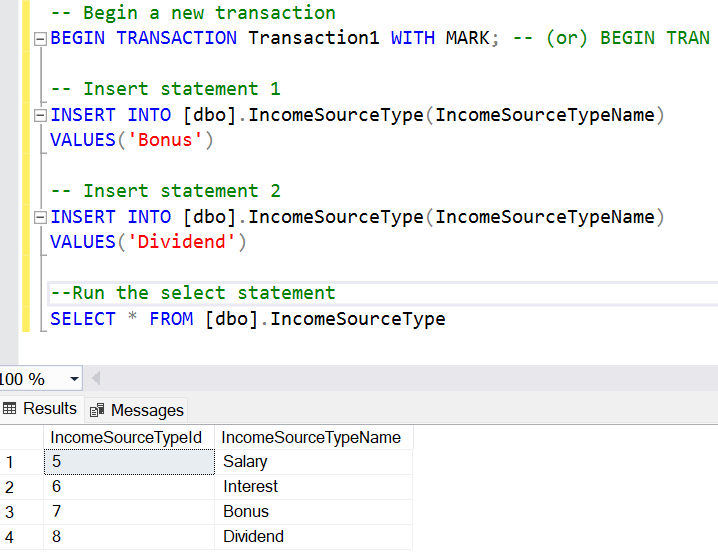Click the results cell containing ID 5
The width and height of the screenshot is (718, 560).
click(x=129, y=462)
